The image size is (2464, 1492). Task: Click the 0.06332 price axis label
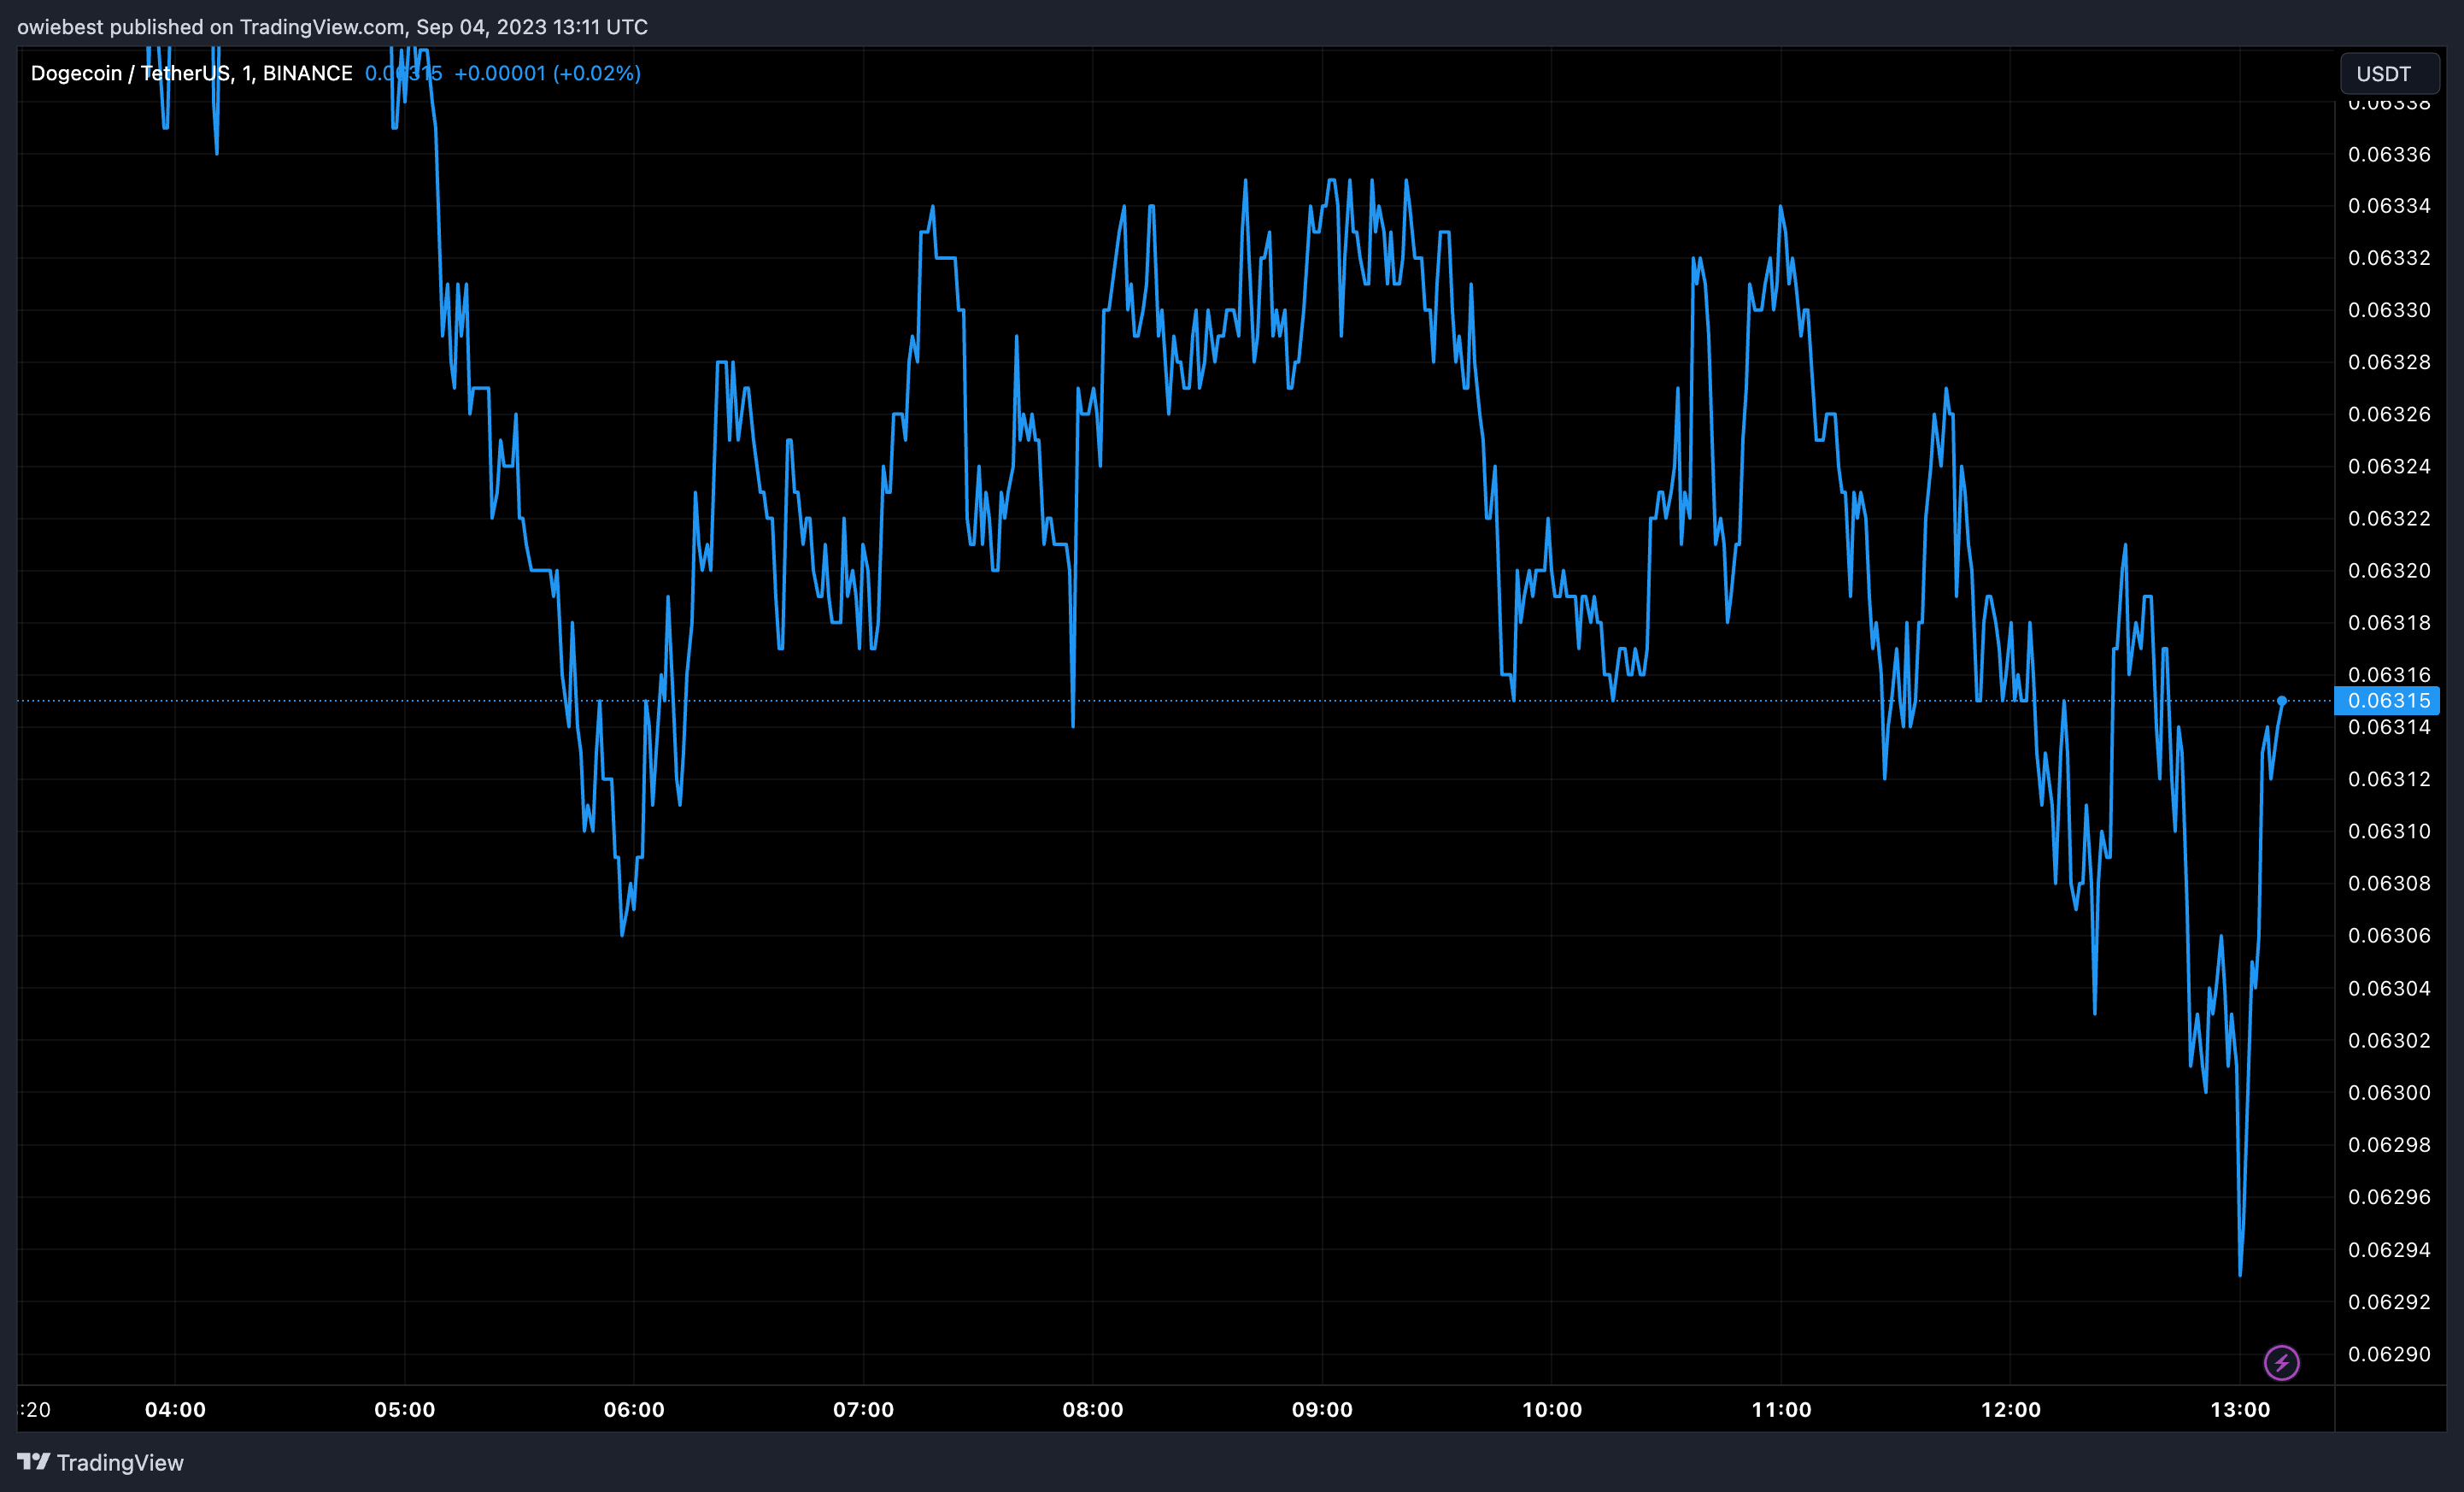click(2389, 258)
